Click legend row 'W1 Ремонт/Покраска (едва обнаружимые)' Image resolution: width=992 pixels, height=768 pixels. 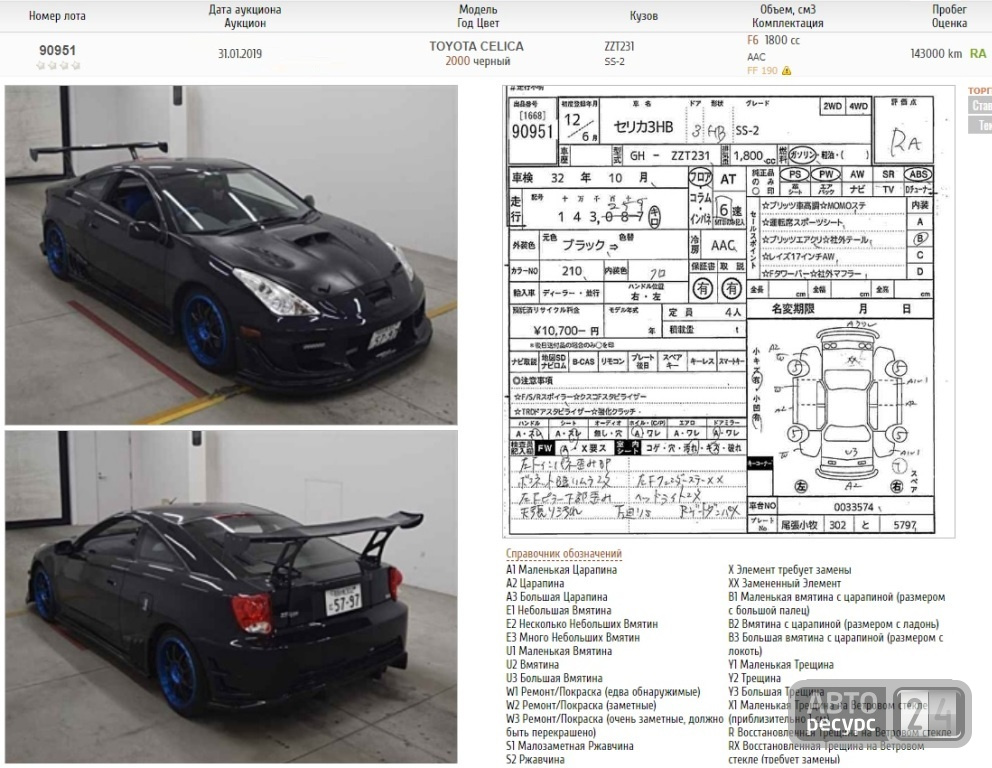click(603, 691)
